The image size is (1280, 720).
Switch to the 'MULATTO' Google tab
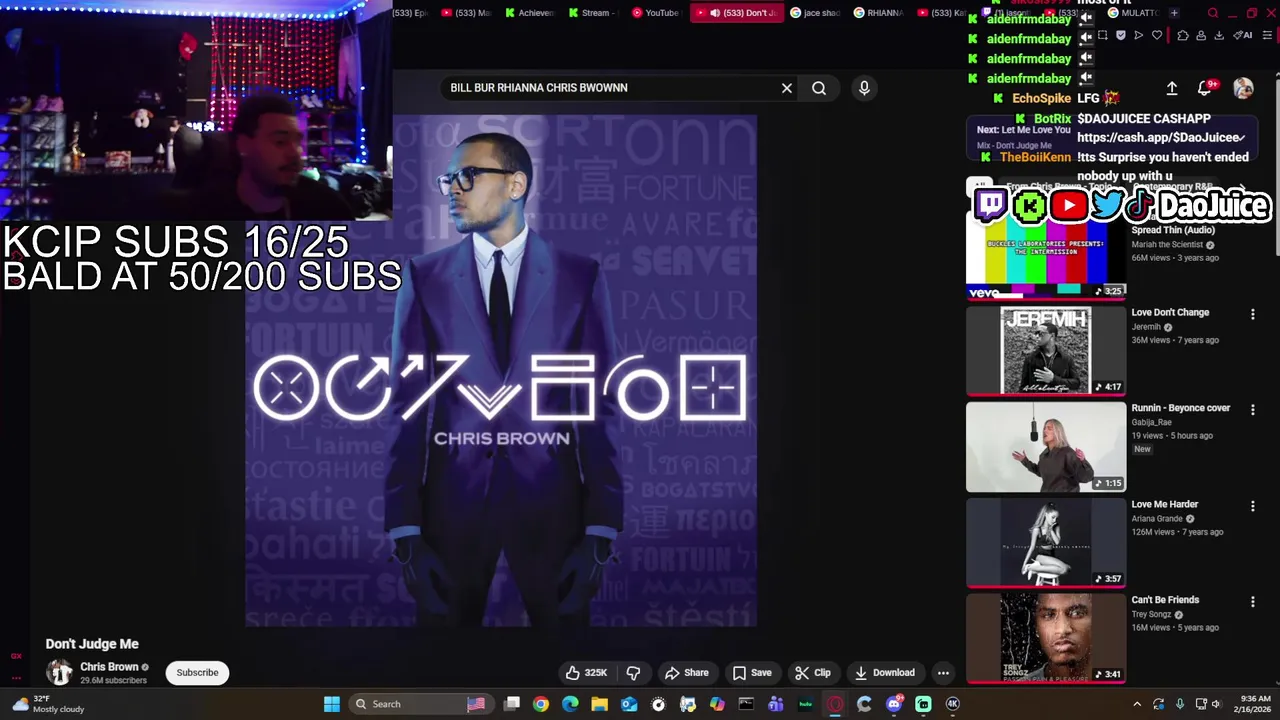[x=1133, y=13]
